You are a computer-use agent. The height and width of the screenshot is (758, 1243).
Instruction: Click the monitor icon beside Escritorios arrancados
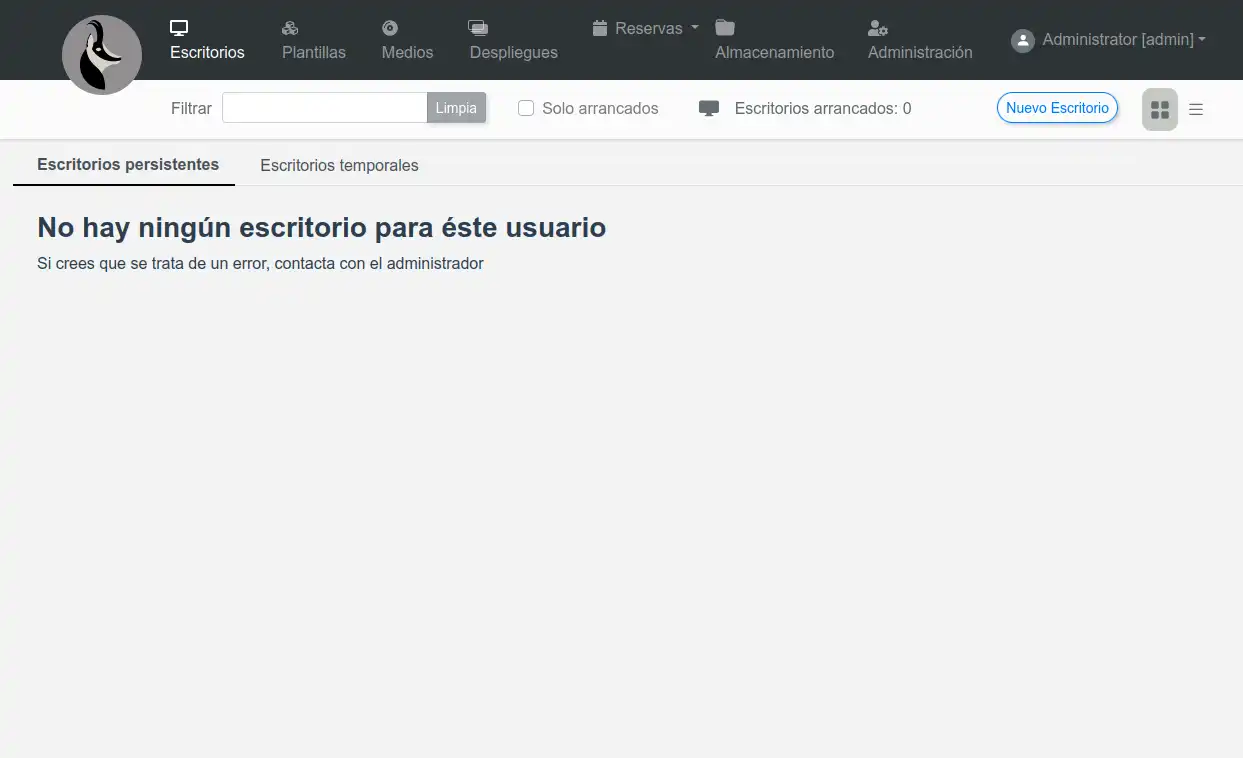tap(709, 108)
